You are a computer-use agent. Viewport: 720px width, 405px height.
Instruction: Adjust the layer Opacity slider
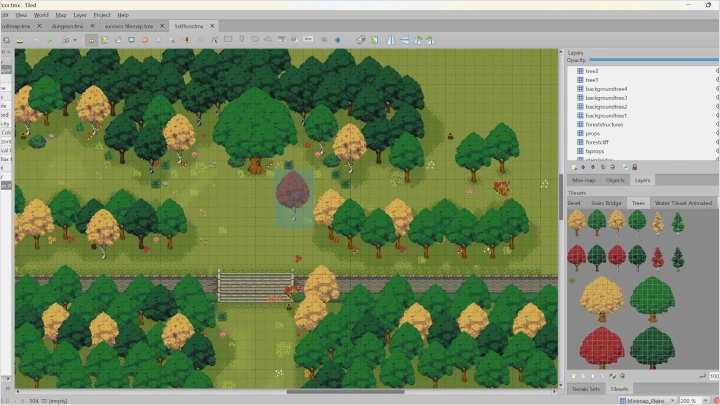click(x=650, y=60)
